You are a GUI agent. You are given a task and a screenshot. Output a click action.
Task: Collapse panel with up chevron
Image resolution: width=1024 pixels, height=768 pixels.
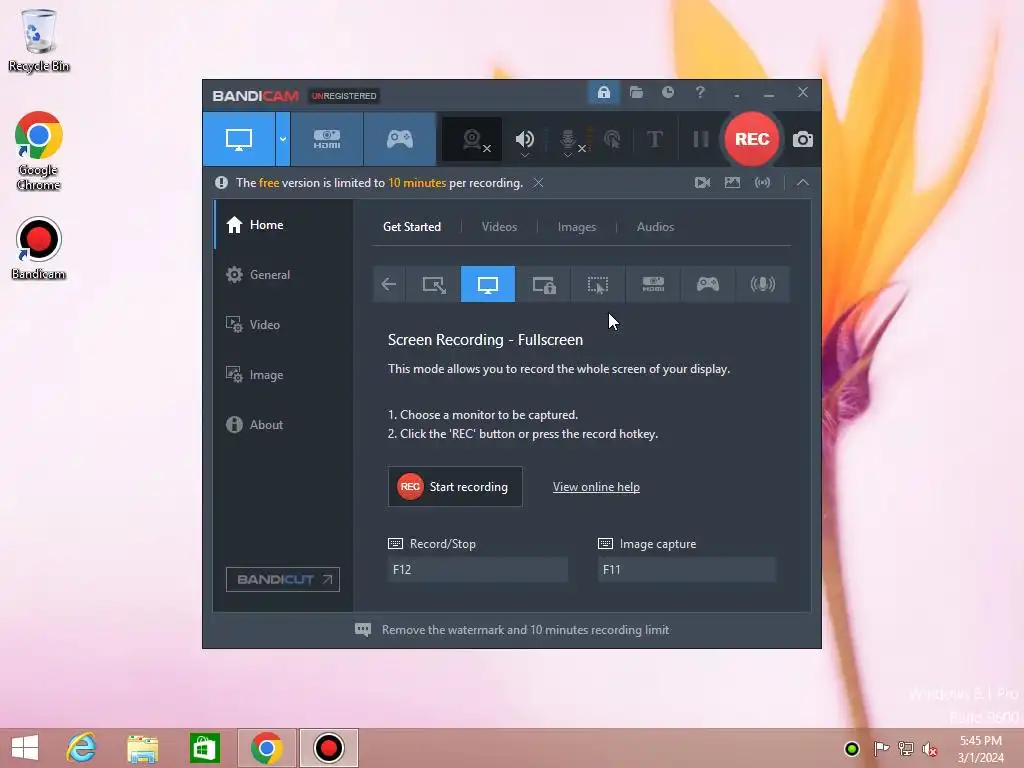(803, 183)
